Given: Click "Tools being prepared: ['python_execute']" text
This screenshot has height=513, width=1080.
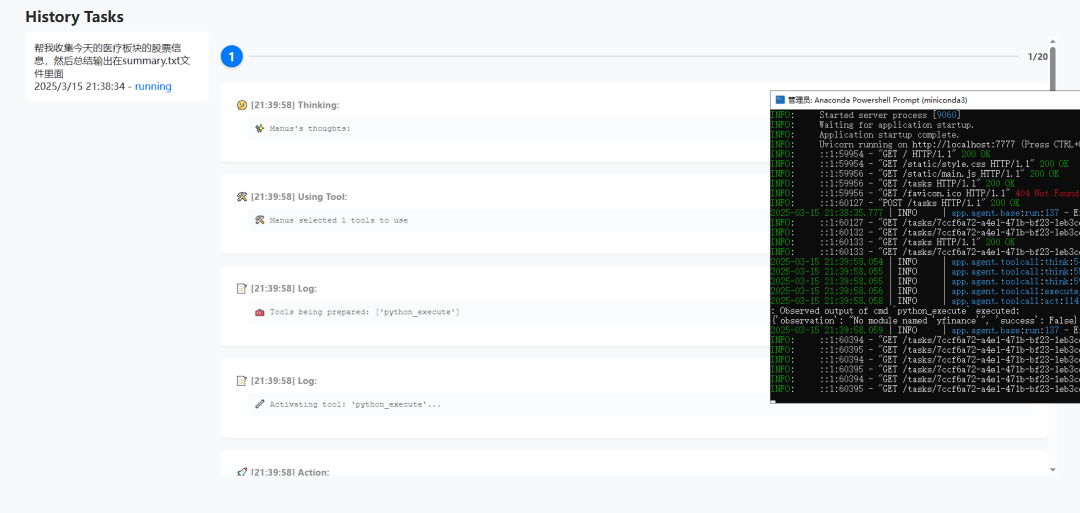Looking at the screenshot, I should pos(364,312).
